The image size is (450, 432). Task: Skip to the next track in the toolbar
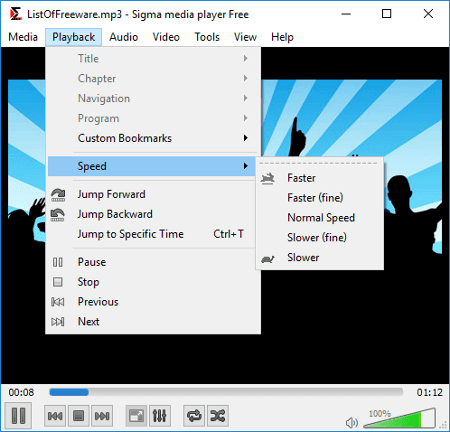[102, 416]
